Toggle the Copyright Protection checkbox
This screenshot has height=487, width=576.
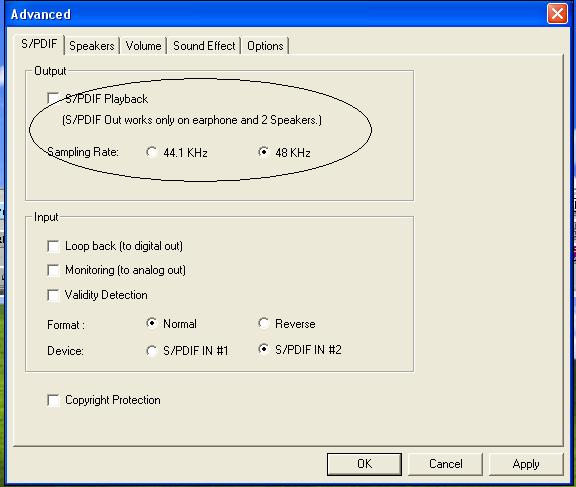53,400
